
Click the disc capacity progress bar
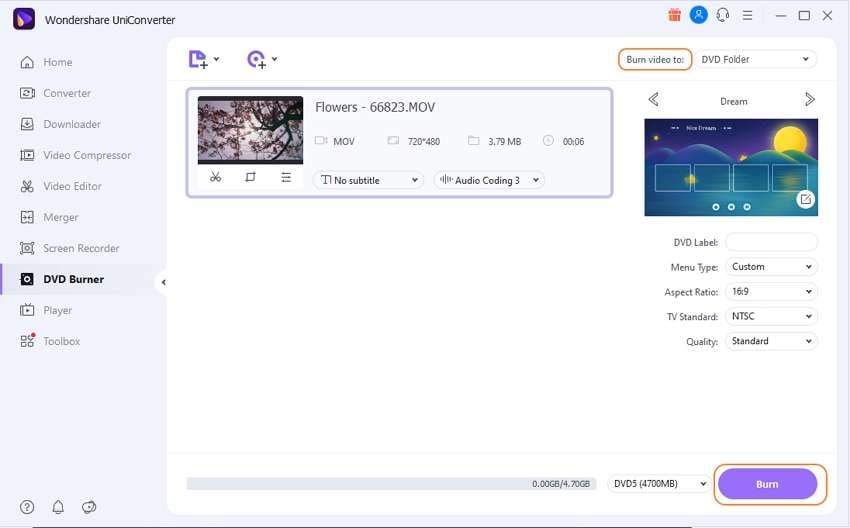coord(391,484)
